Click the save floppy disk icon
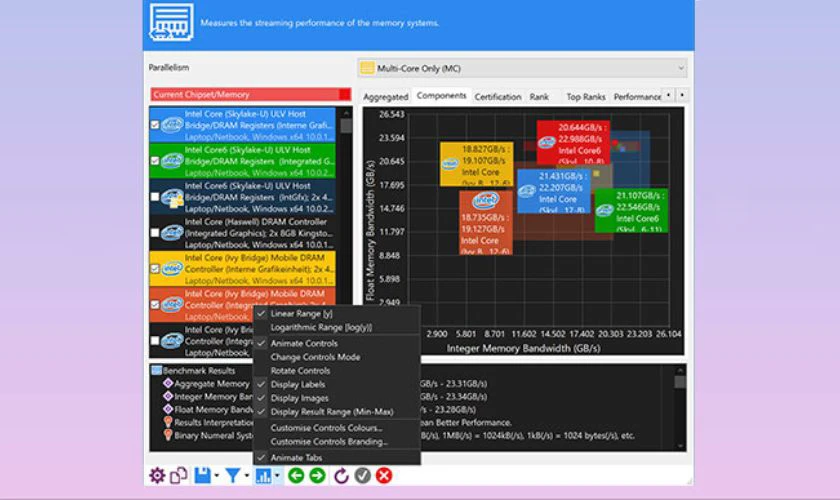The image size is (840, 500). click(202, 475)
